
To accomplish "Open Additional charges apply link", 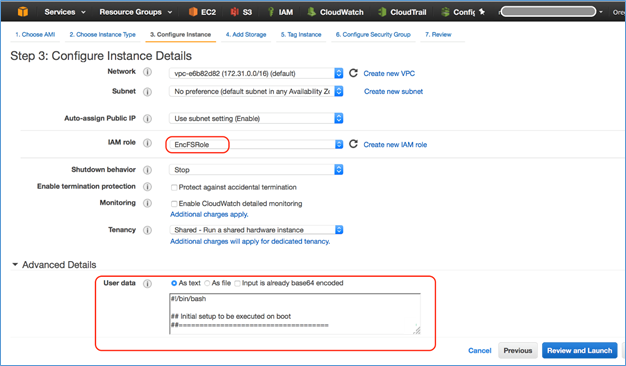I will point(209,214).
